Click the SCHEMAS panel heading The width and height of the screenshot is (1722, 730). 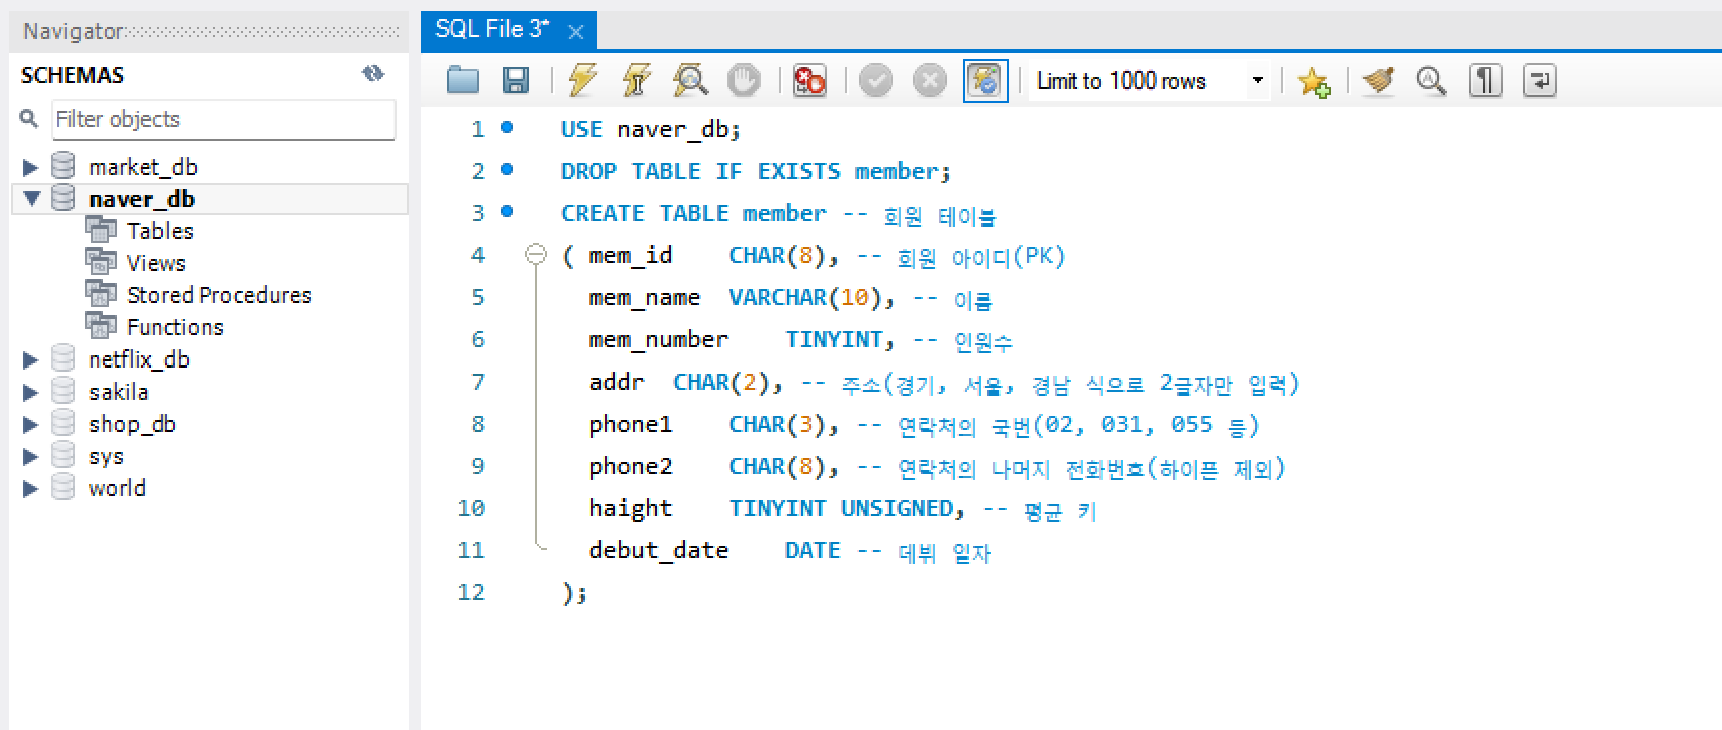click(72, 75)
